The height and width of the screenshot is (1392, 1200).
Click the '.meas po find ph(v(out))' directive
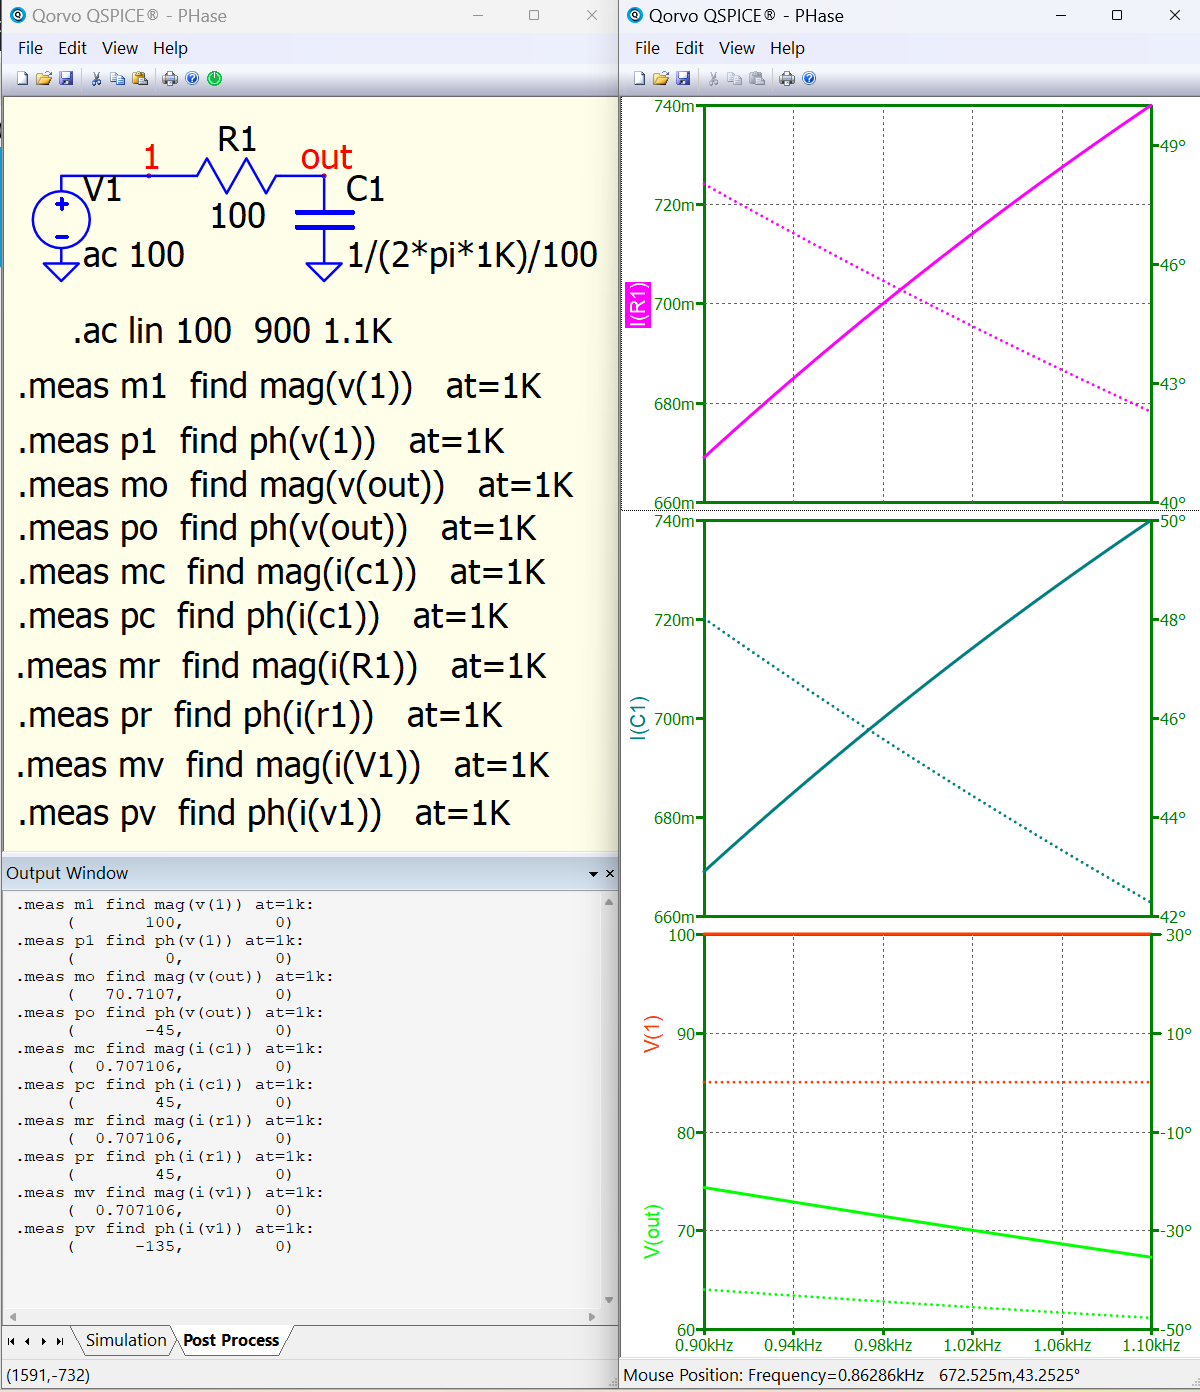(277, 528)
